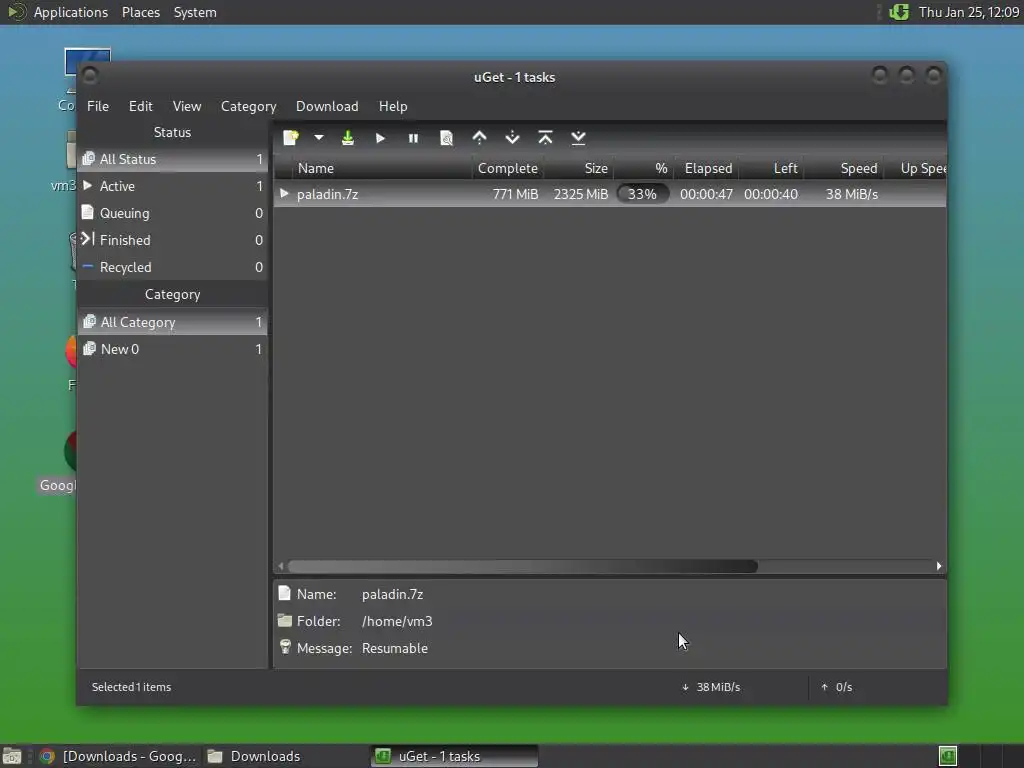
Task: Move the task down with the down arrow
Action: tap(513, 138)
